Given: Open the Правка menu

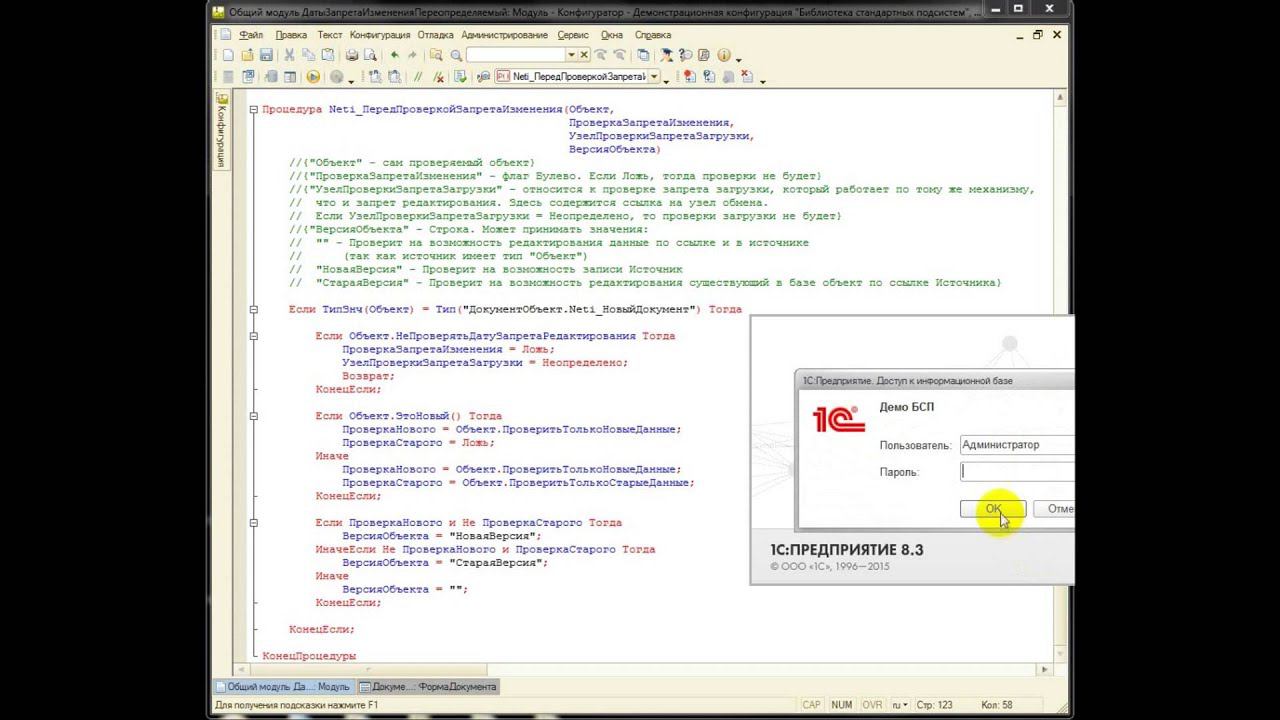Looking at the screenshot, I should (x=291, y=35).
